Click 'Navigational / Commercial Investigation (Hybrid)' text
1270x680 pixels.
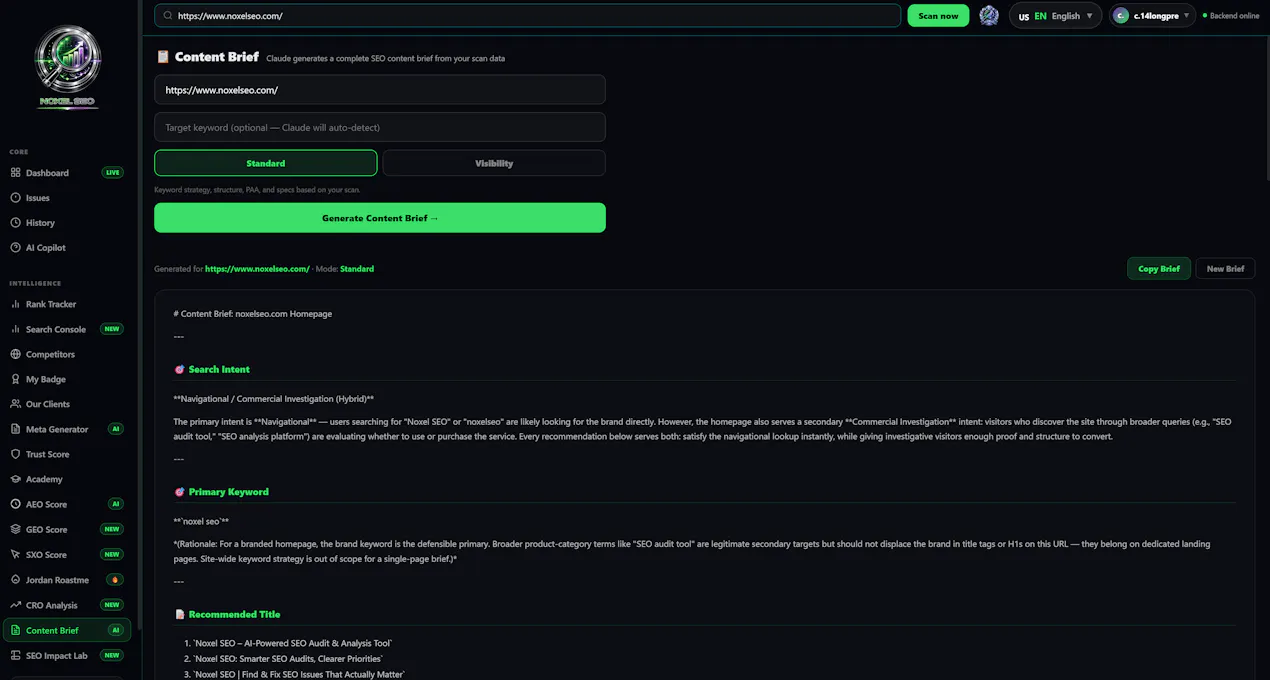(x=273, y=399)
